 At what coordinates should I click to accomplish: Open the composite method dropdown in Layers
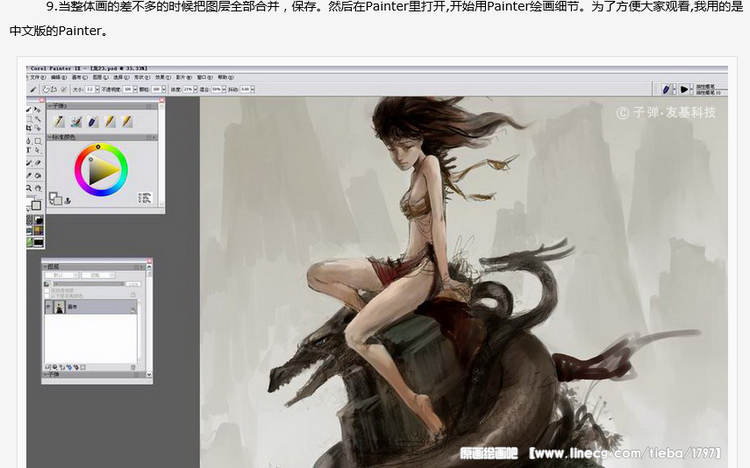coord(62,275)
